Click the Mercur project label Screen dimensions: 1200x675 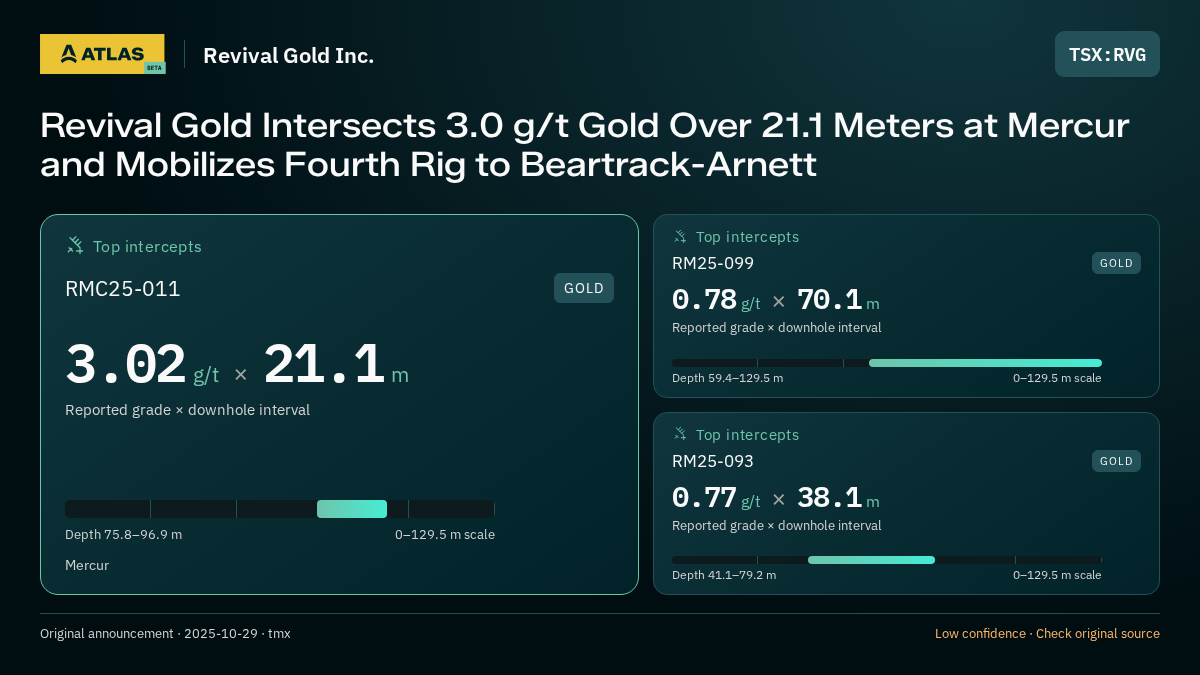[87, 565]
